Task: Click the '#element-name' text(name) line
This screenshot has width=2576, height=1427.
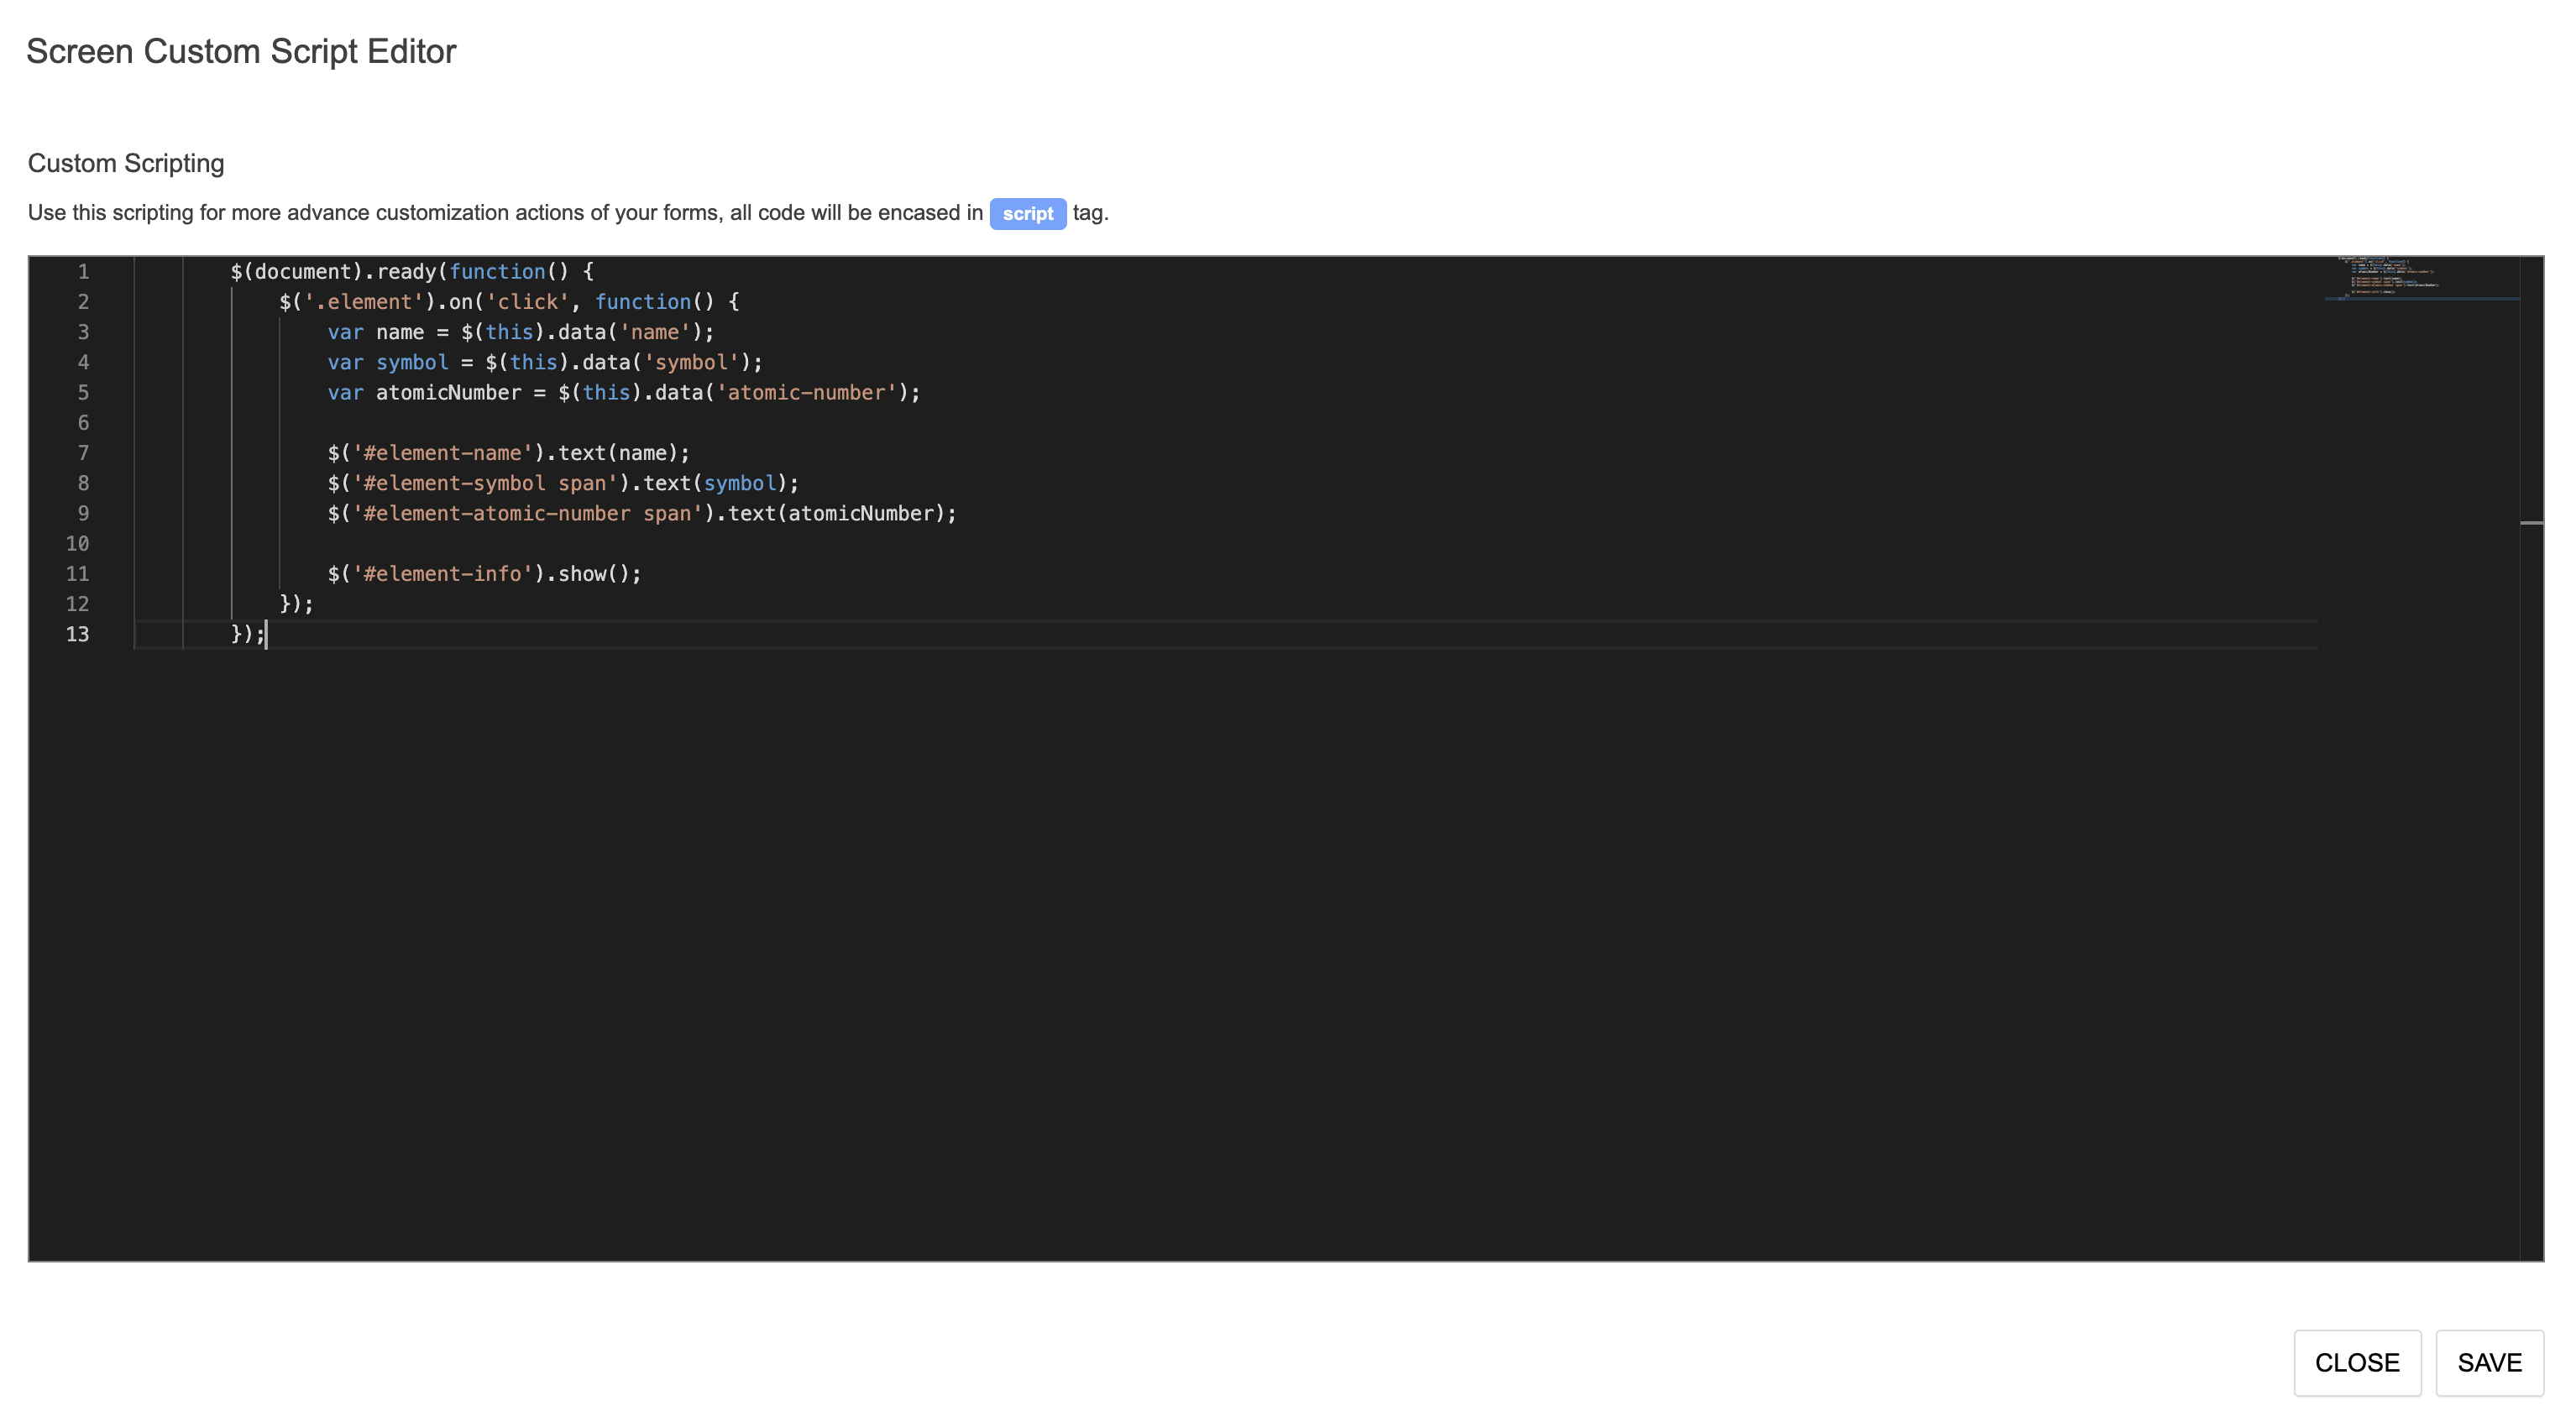Action: [509, 453]
